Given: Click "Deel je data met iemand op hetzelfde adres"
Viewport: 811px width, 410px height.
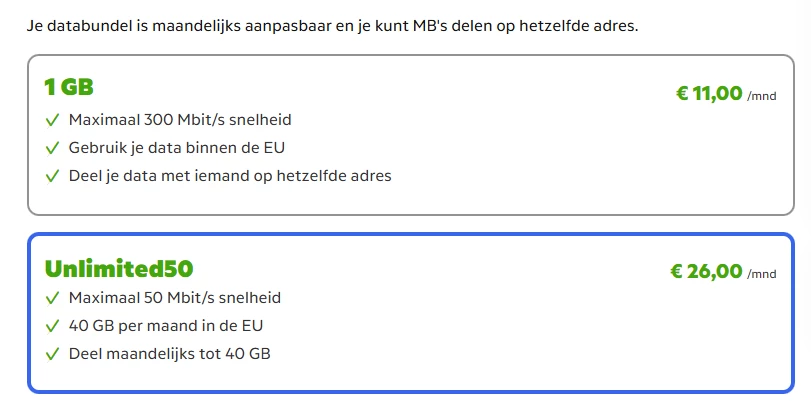Looking at the screenshot, I should point(230,176).
